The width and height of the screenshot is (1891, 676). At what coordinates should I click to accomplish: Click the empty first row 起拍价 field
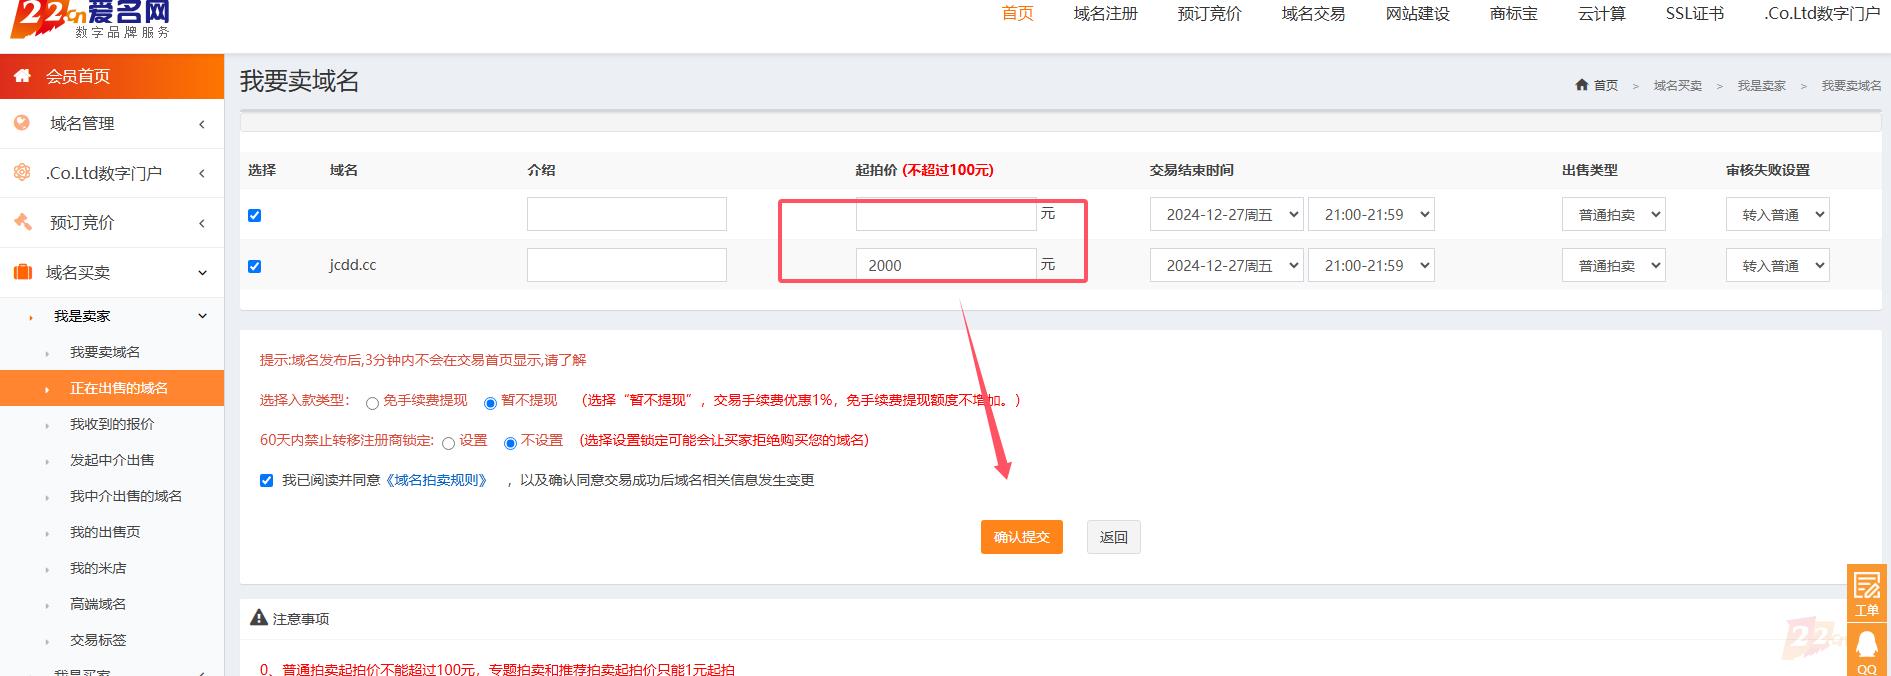(946, 214)
